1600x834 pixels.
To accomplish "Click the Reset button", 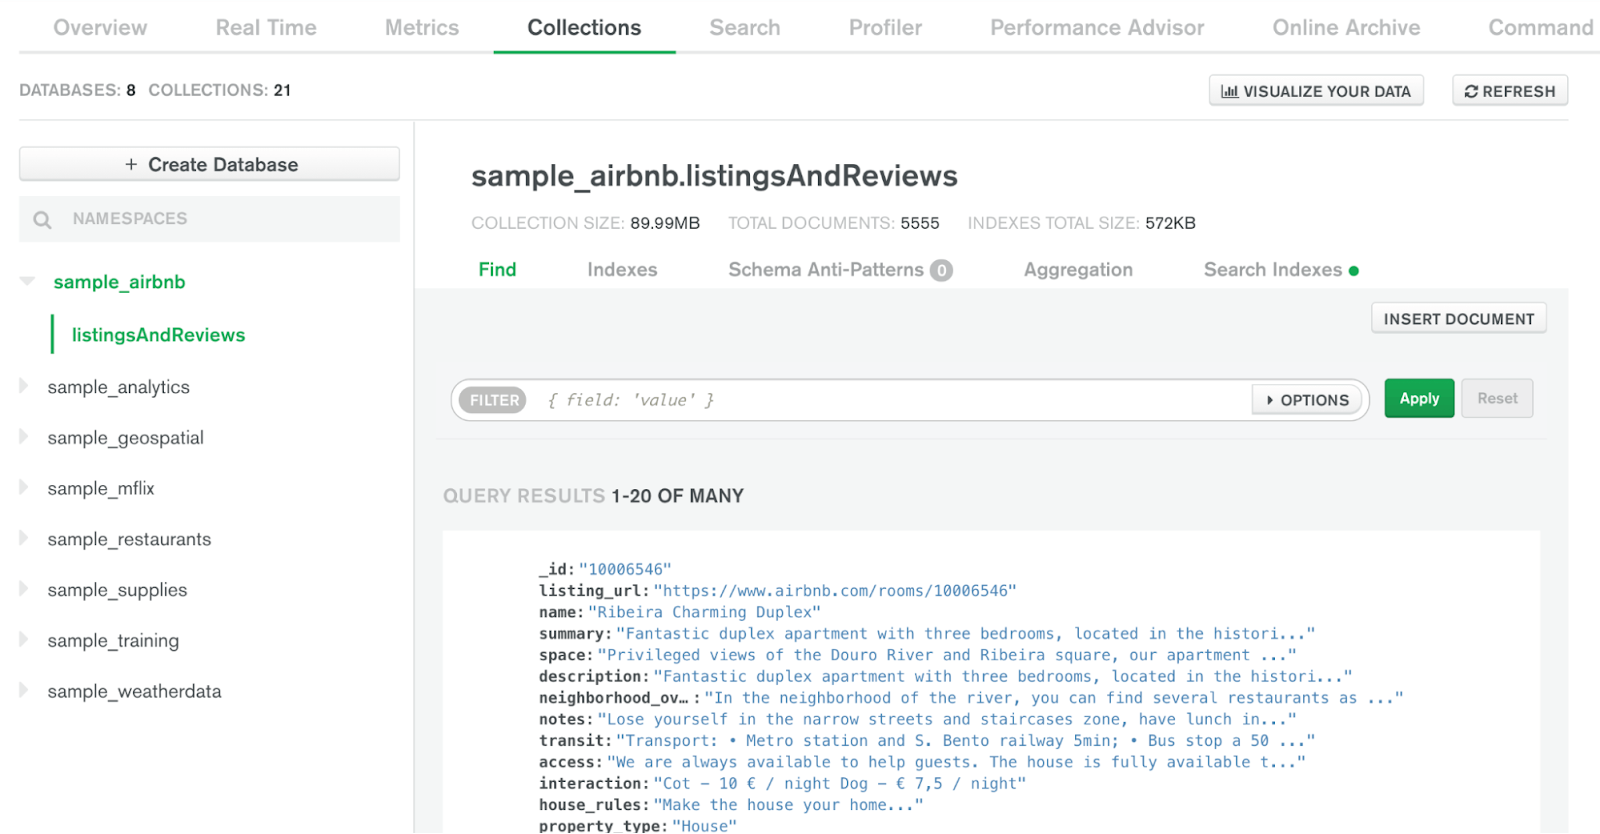I will click(1497, 399).
